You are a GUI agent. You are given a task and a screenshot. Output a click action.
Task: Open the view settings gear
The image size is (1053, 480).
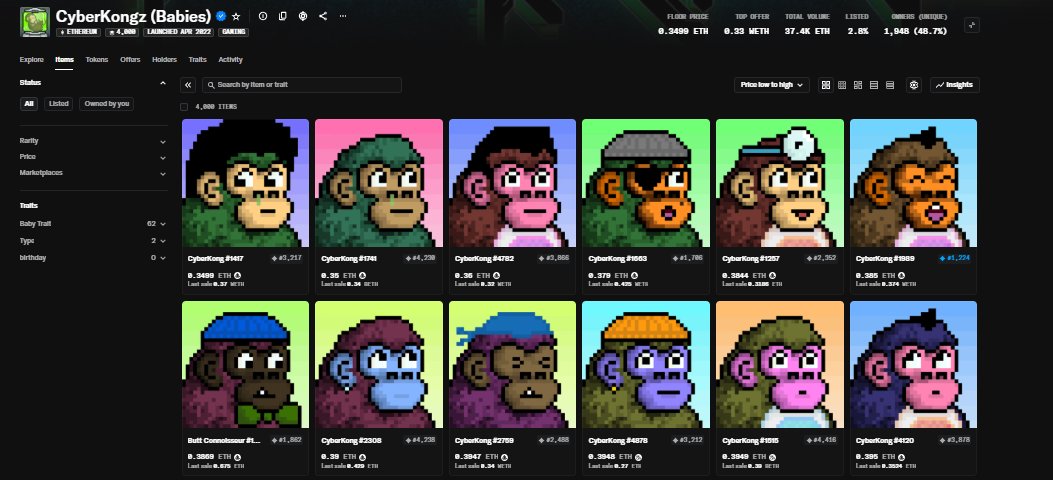(x=913, y=85)
